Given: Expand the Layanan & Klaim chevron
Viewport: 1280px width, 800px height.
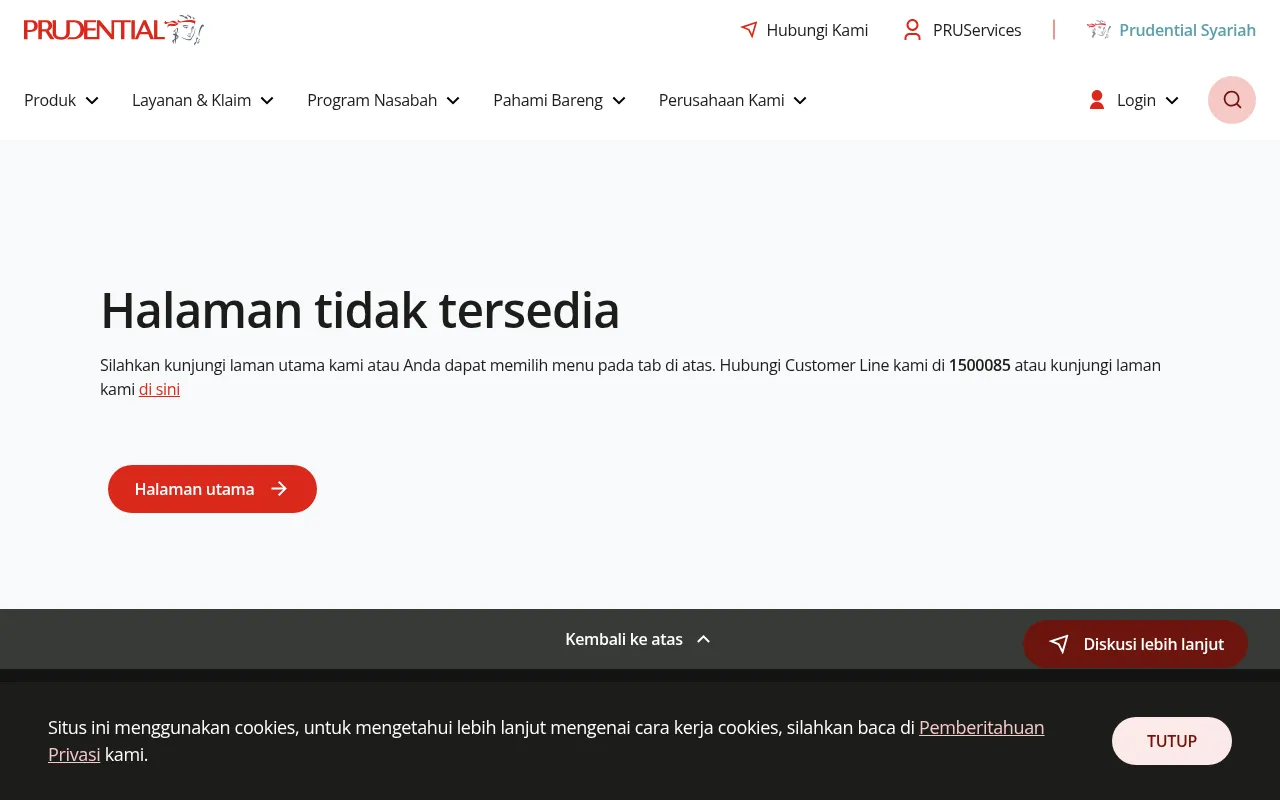Looking at the screenshot, I should (267, 100).
